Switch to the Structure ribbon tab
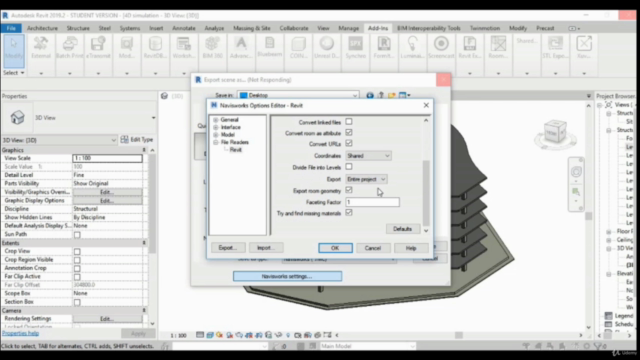 [78, 28]
